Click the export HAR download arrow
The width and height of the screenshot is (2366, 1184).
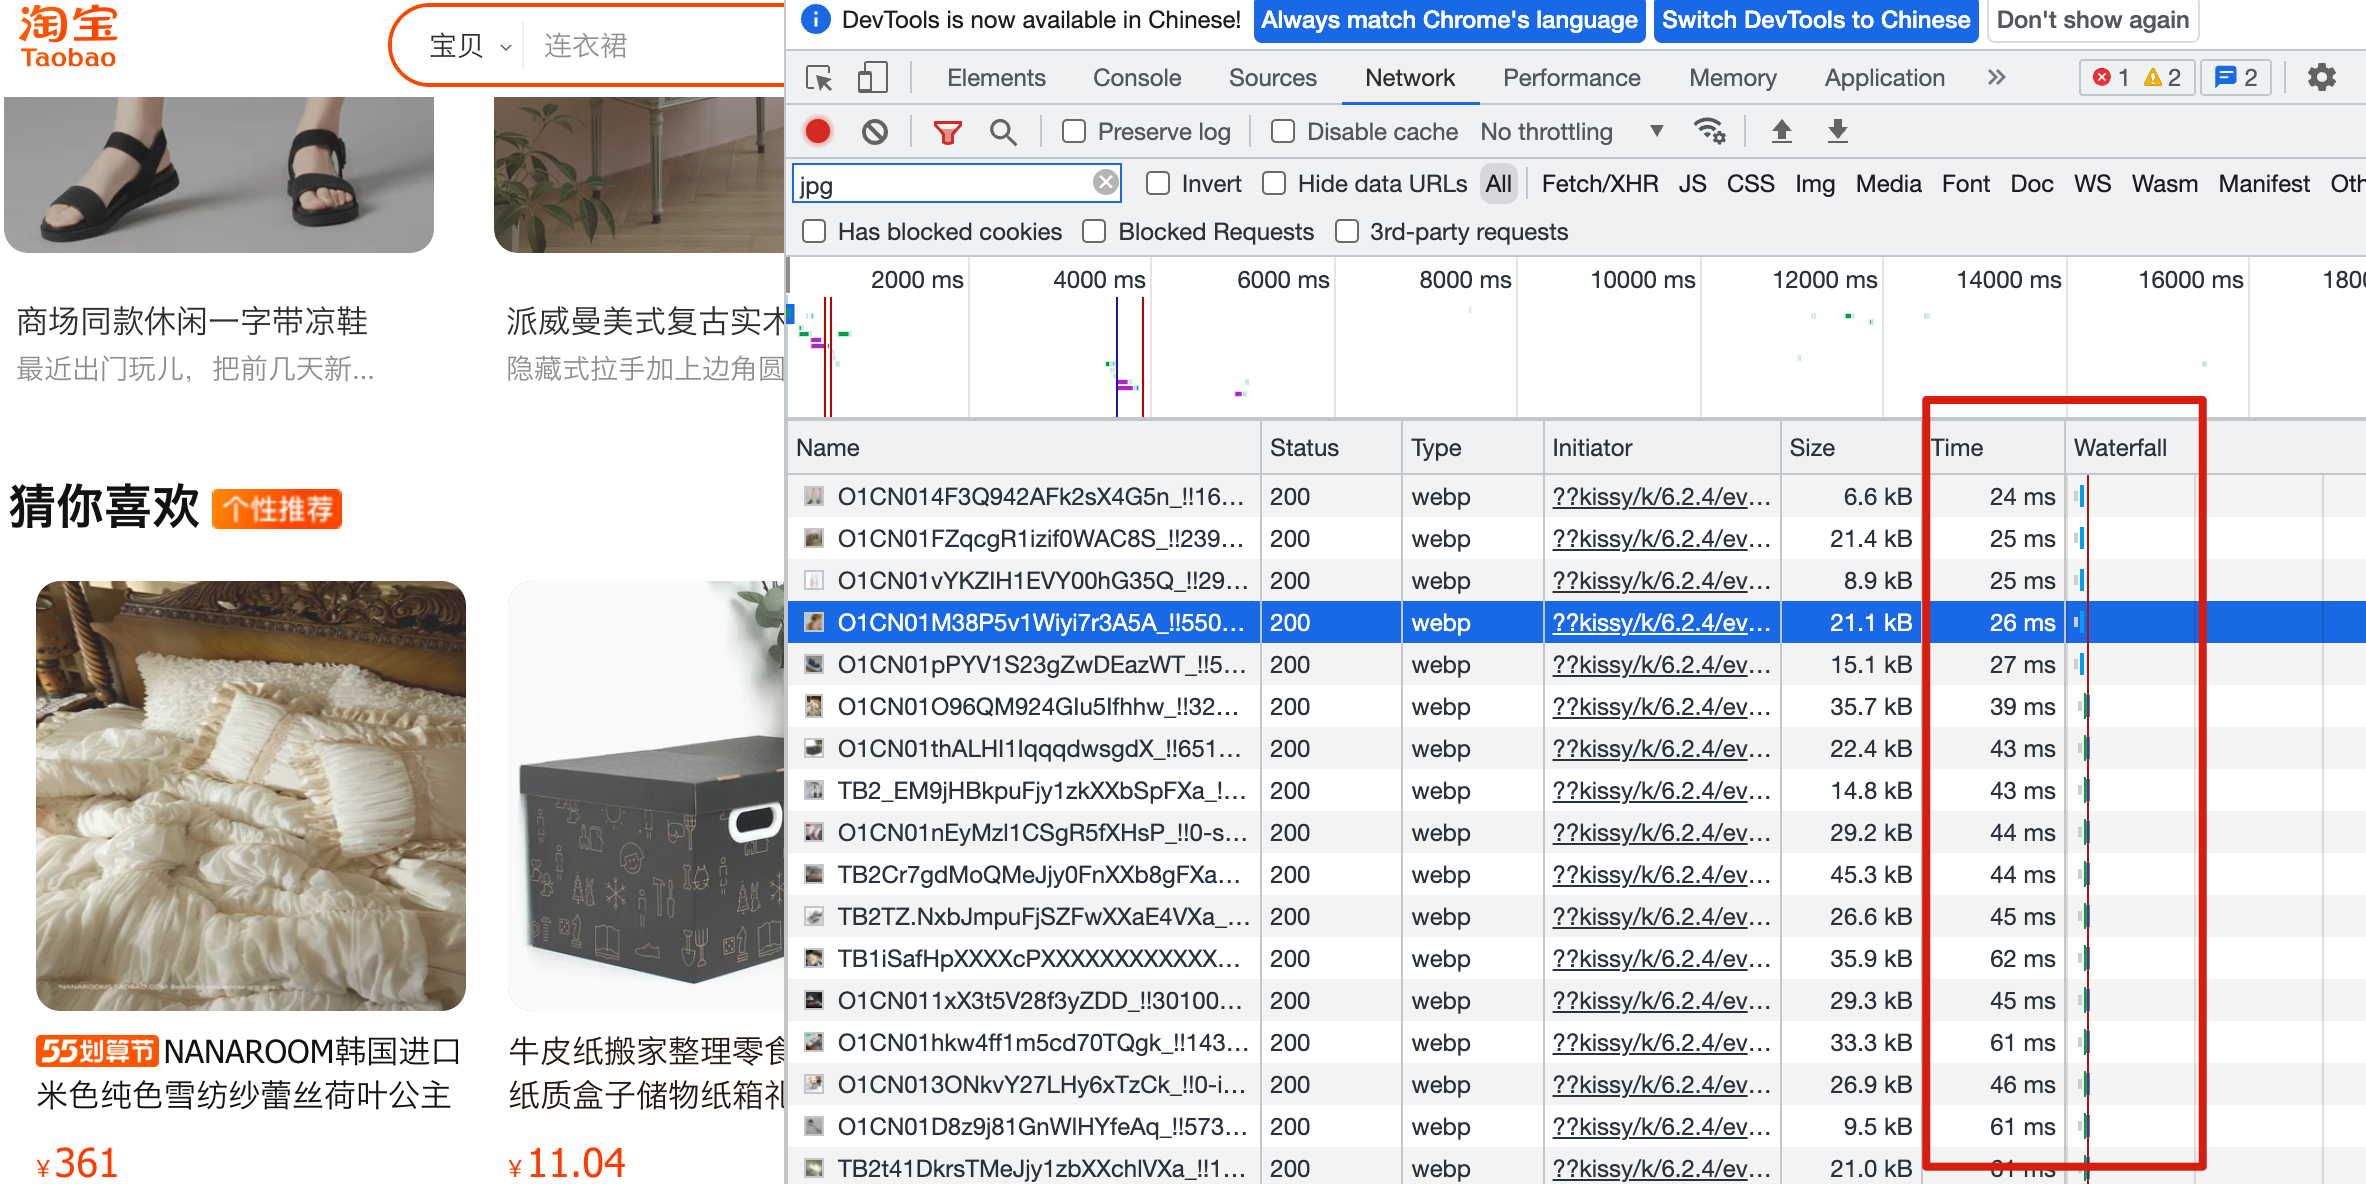1837,131
